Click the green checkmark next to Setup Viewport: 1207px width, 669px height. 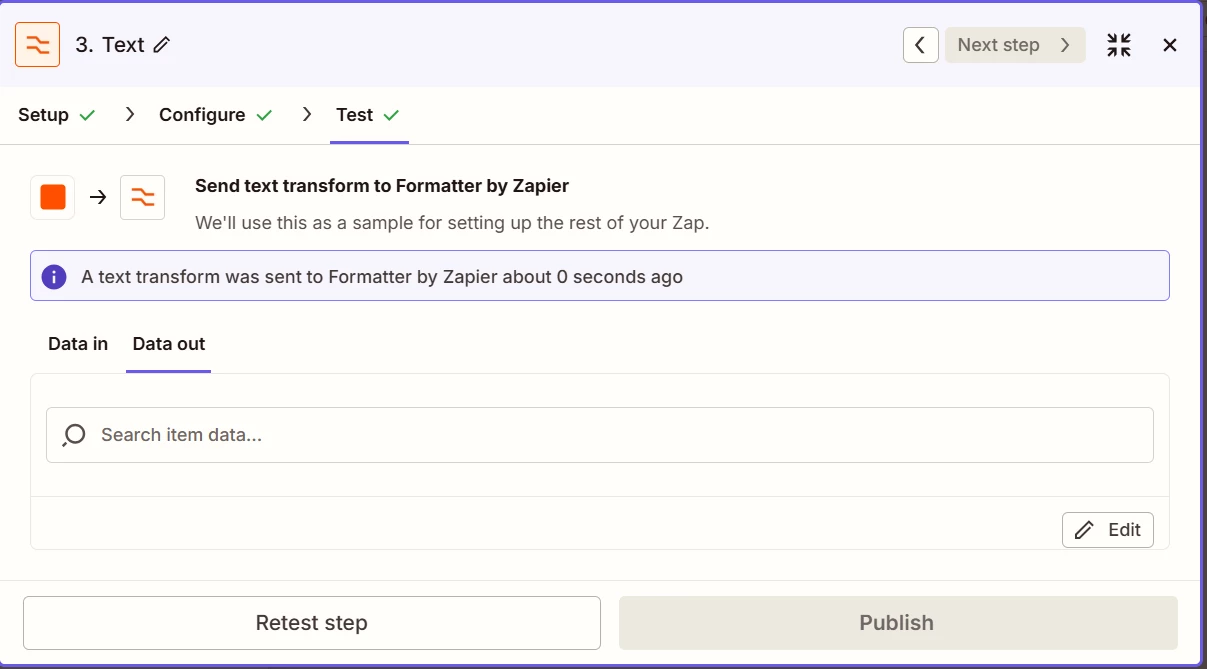[87, 115]
